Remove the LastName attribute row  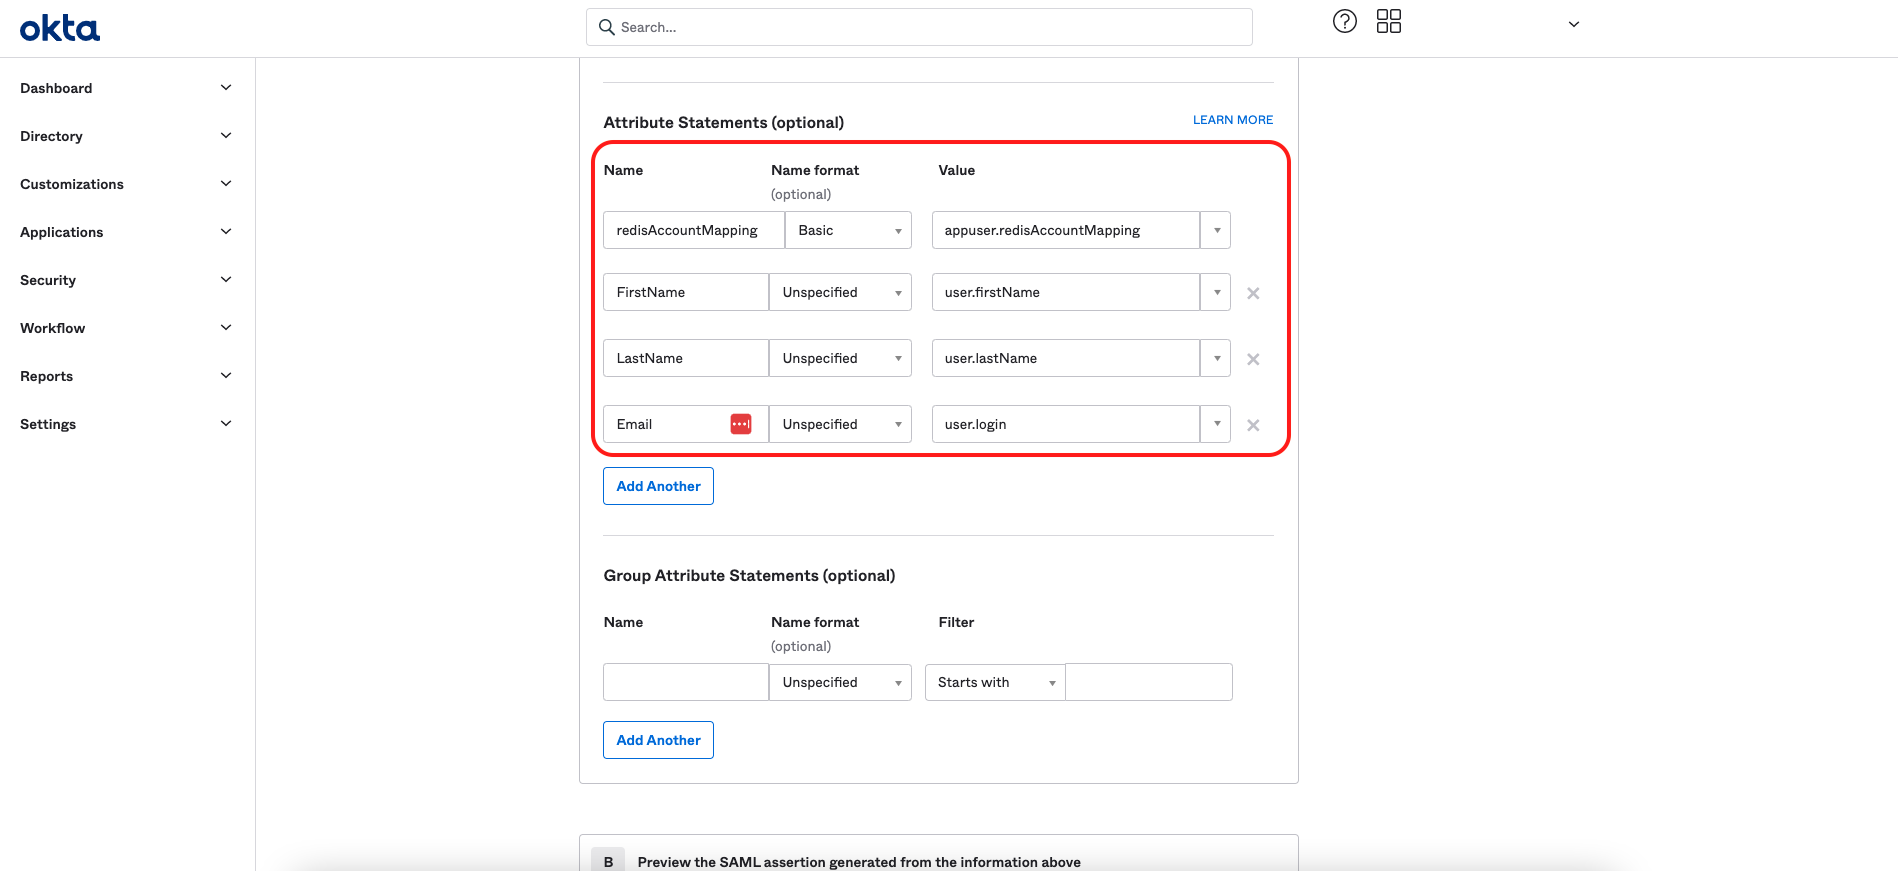1252,359
